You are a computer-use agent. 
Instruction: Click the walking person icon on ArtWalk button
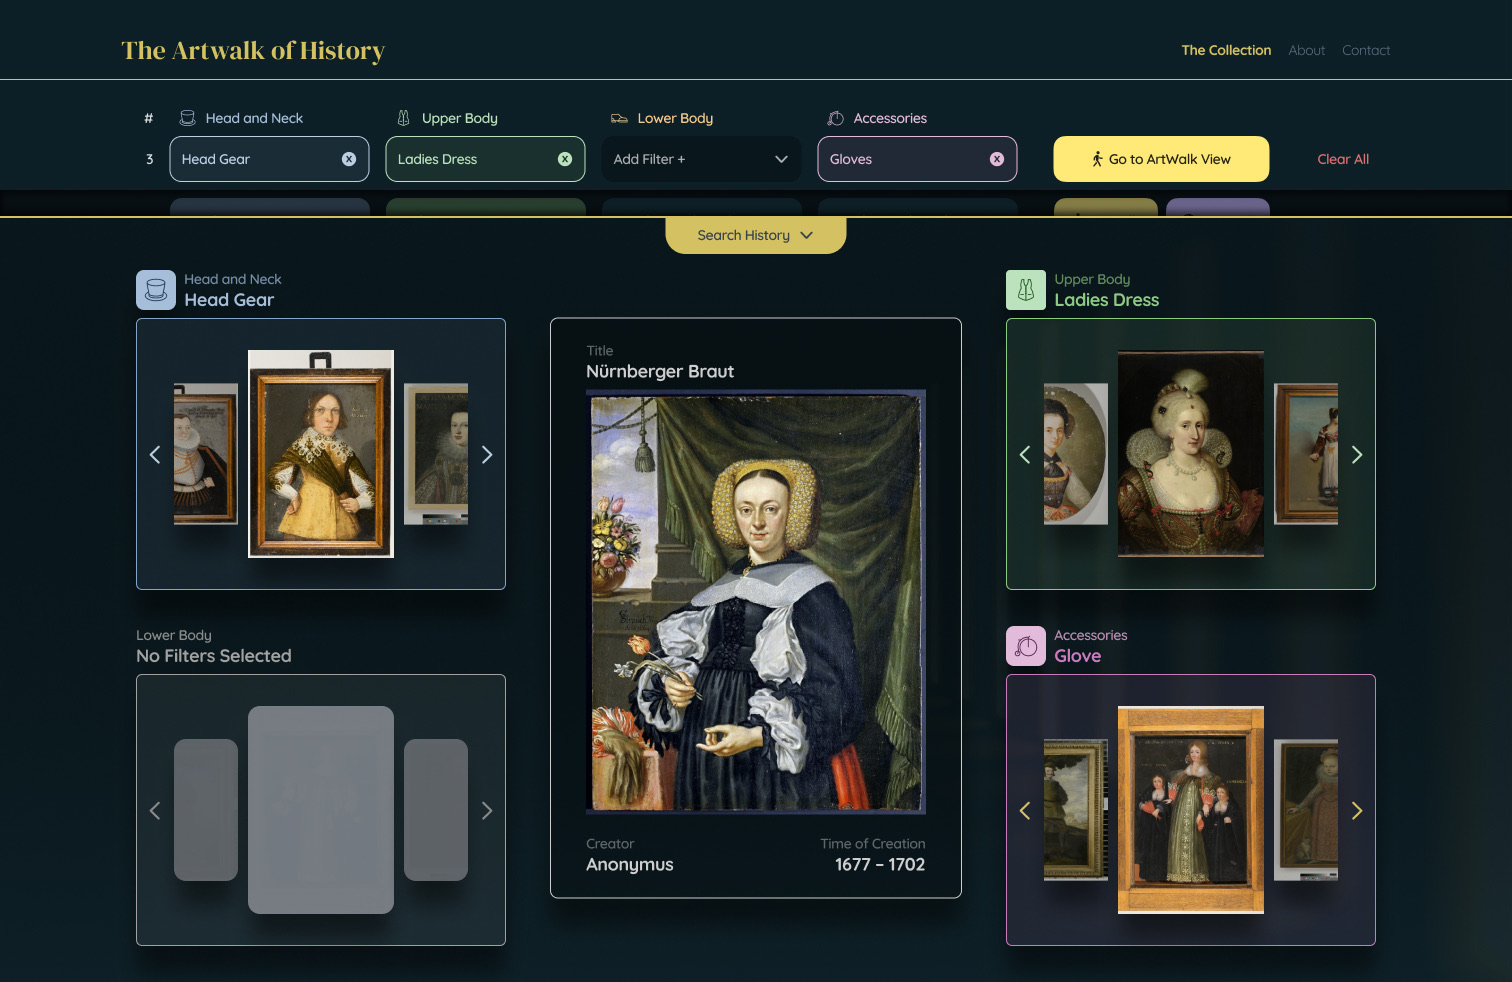1098,159
